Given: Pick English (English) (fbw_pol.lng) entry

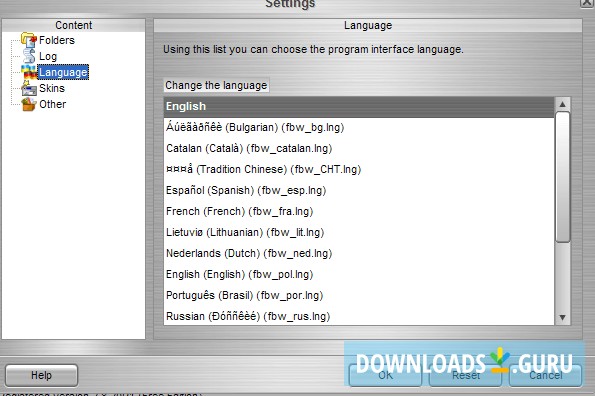Looking at the screenshot, I should tap(359, 274).
